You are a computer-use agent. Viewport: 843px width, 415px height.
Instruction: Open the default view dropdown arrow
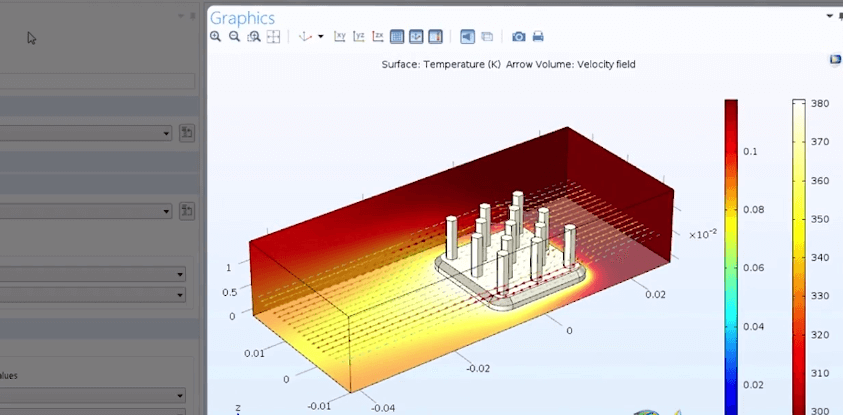[x=320, y=37]
